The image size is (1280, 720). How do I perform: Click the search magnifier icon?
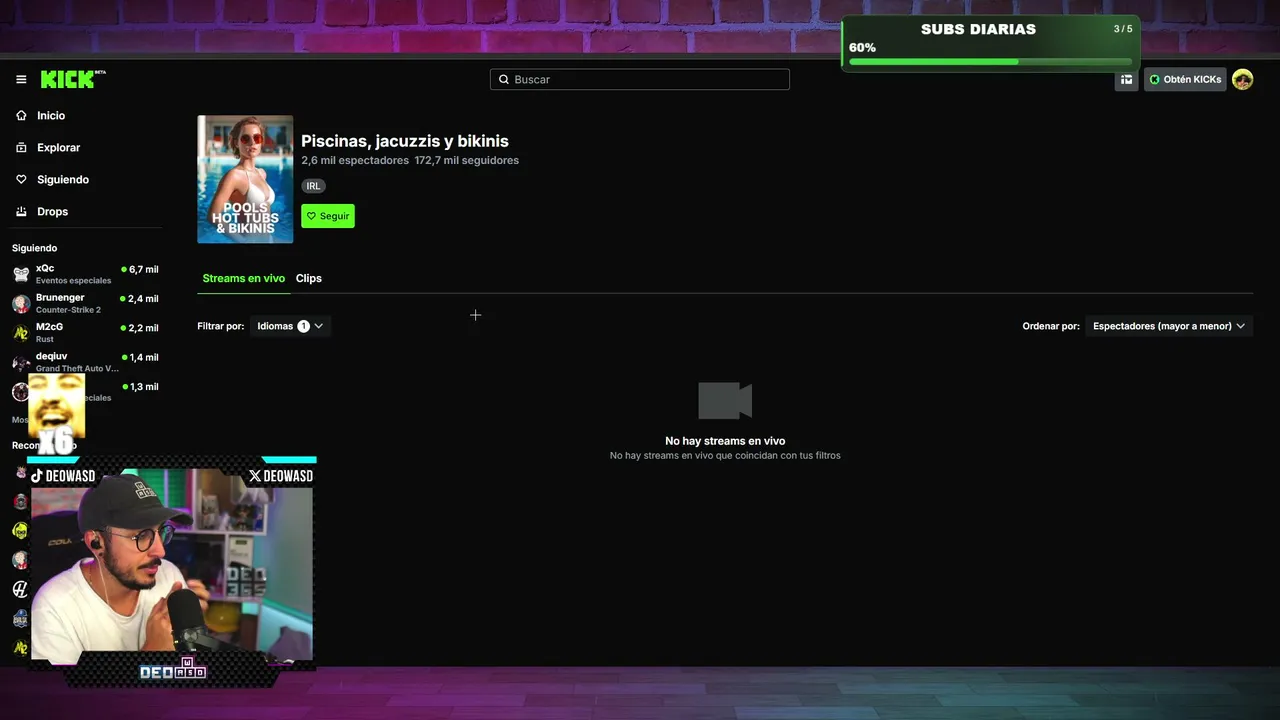coord(504,79)
